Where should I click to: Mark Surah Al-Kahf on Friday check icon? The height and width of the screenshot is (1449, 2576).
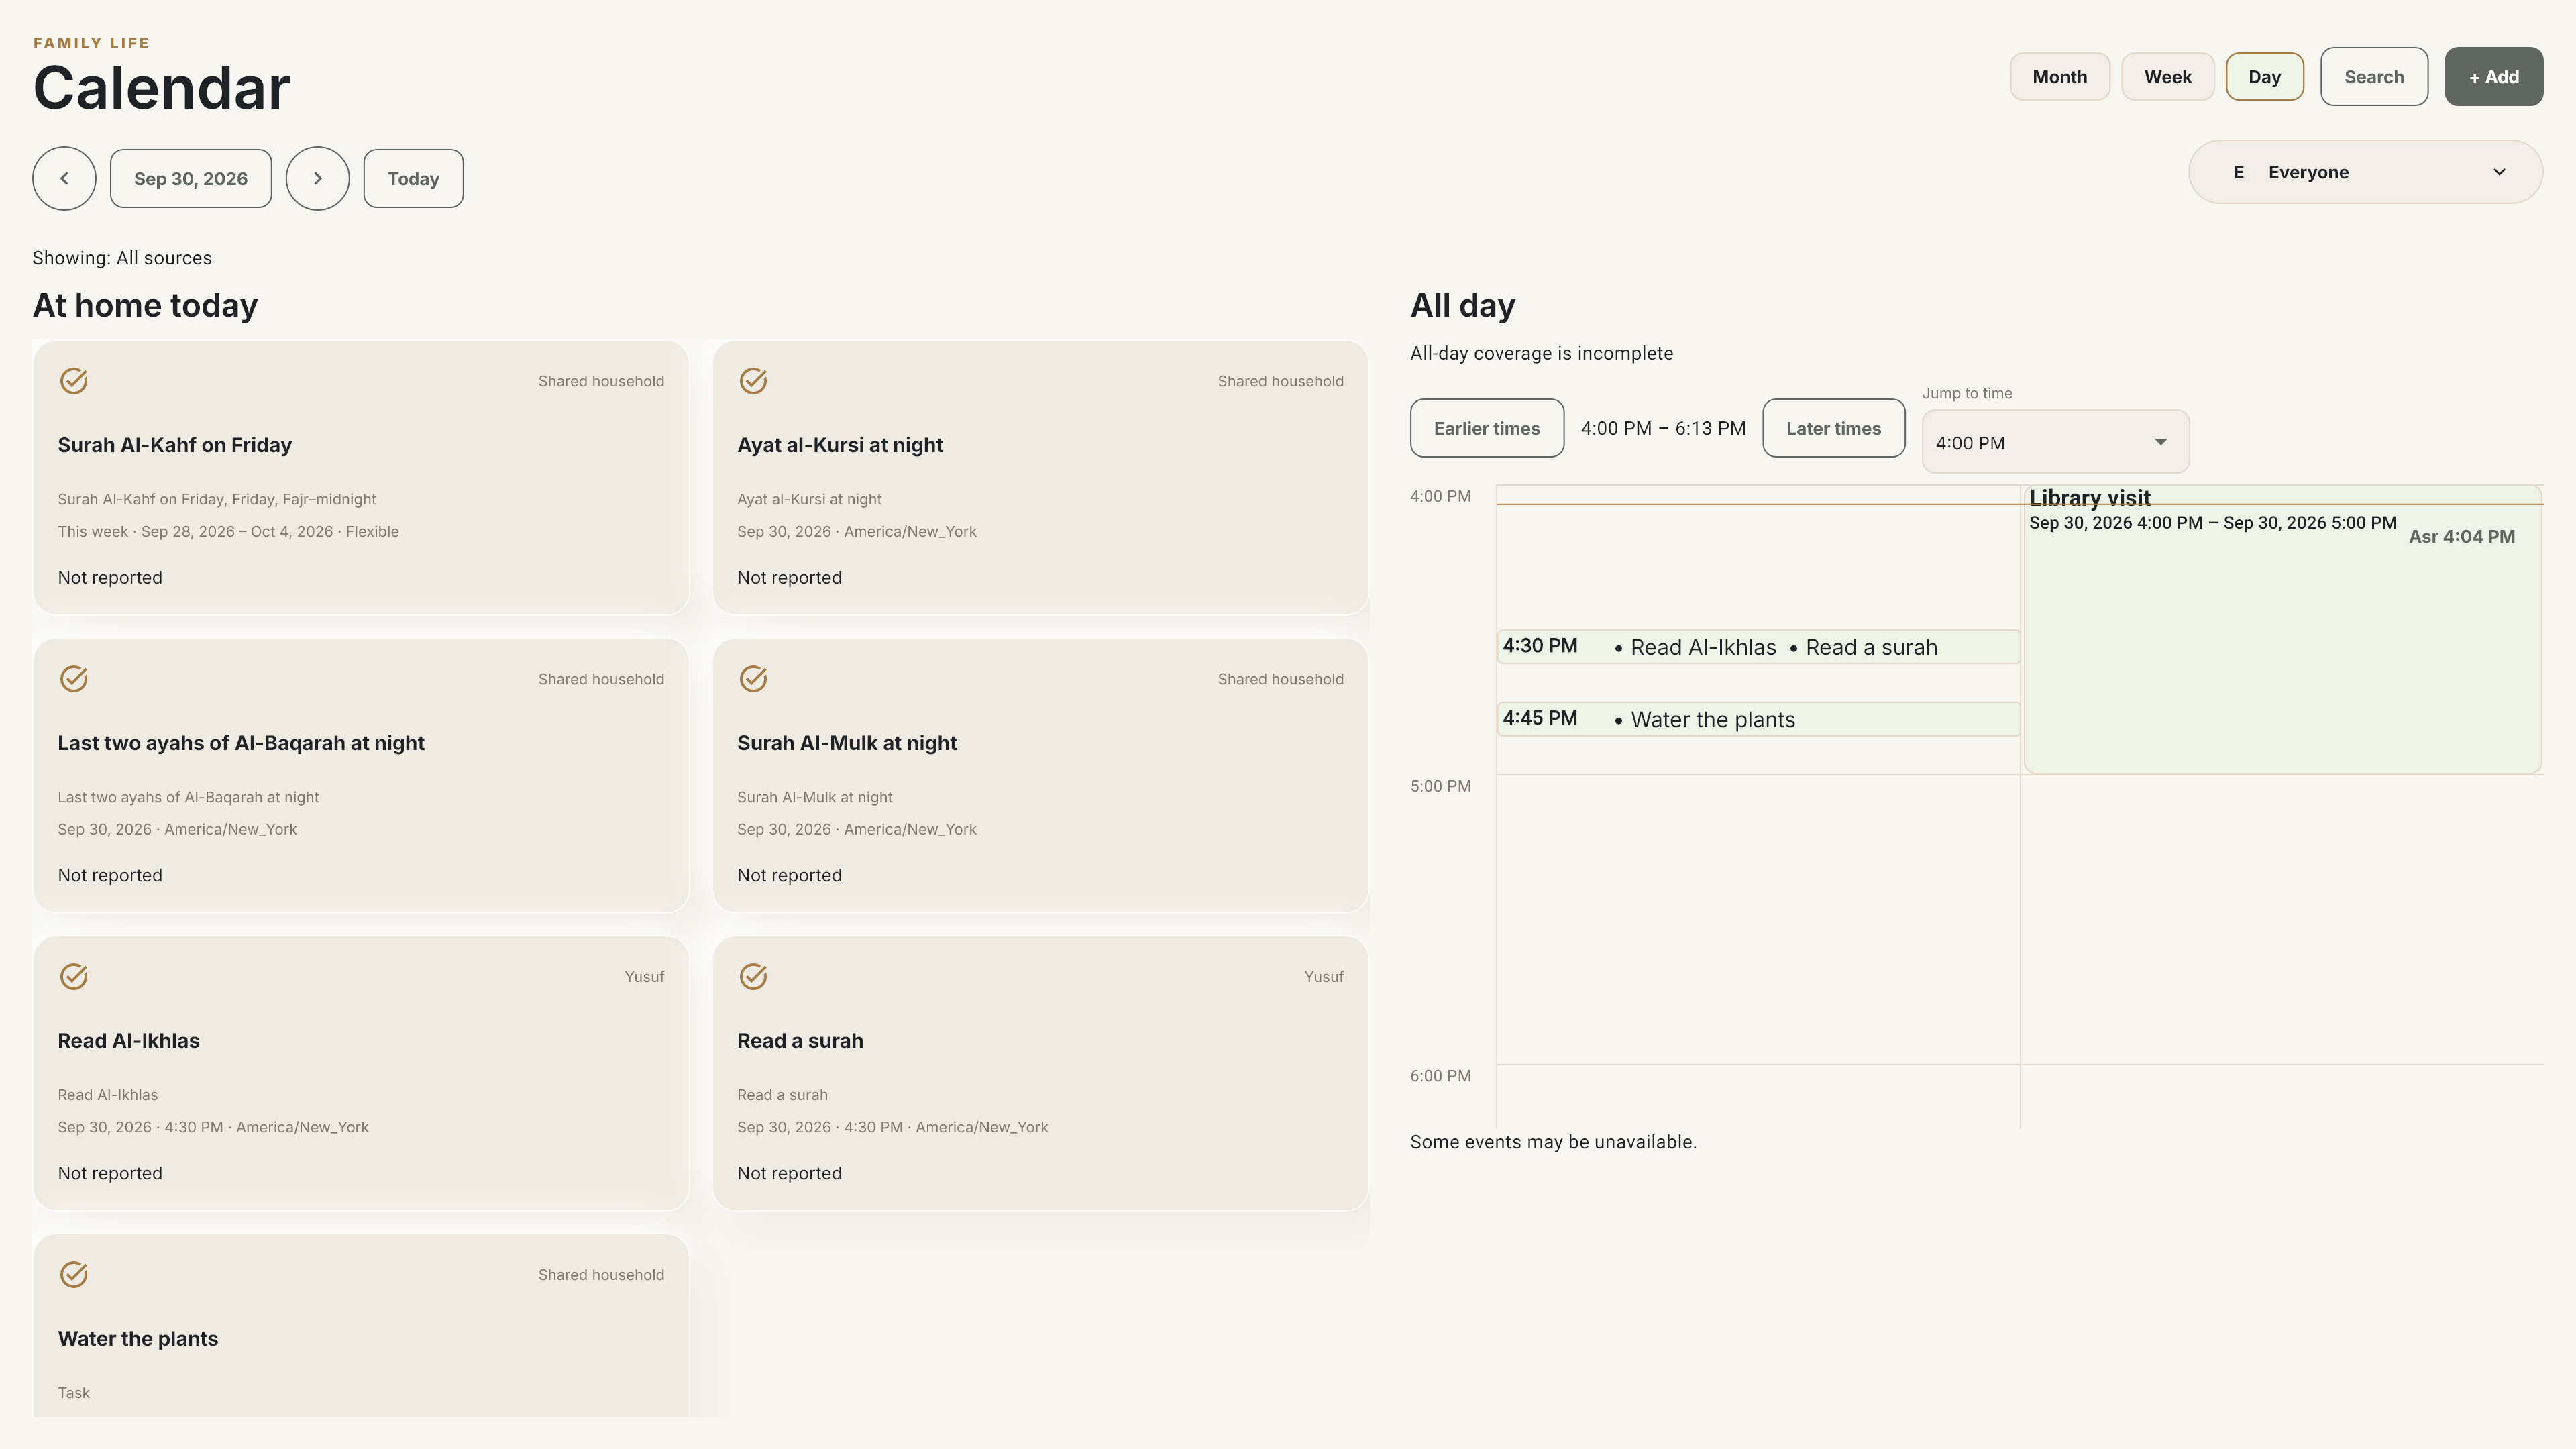coord(74,381)
